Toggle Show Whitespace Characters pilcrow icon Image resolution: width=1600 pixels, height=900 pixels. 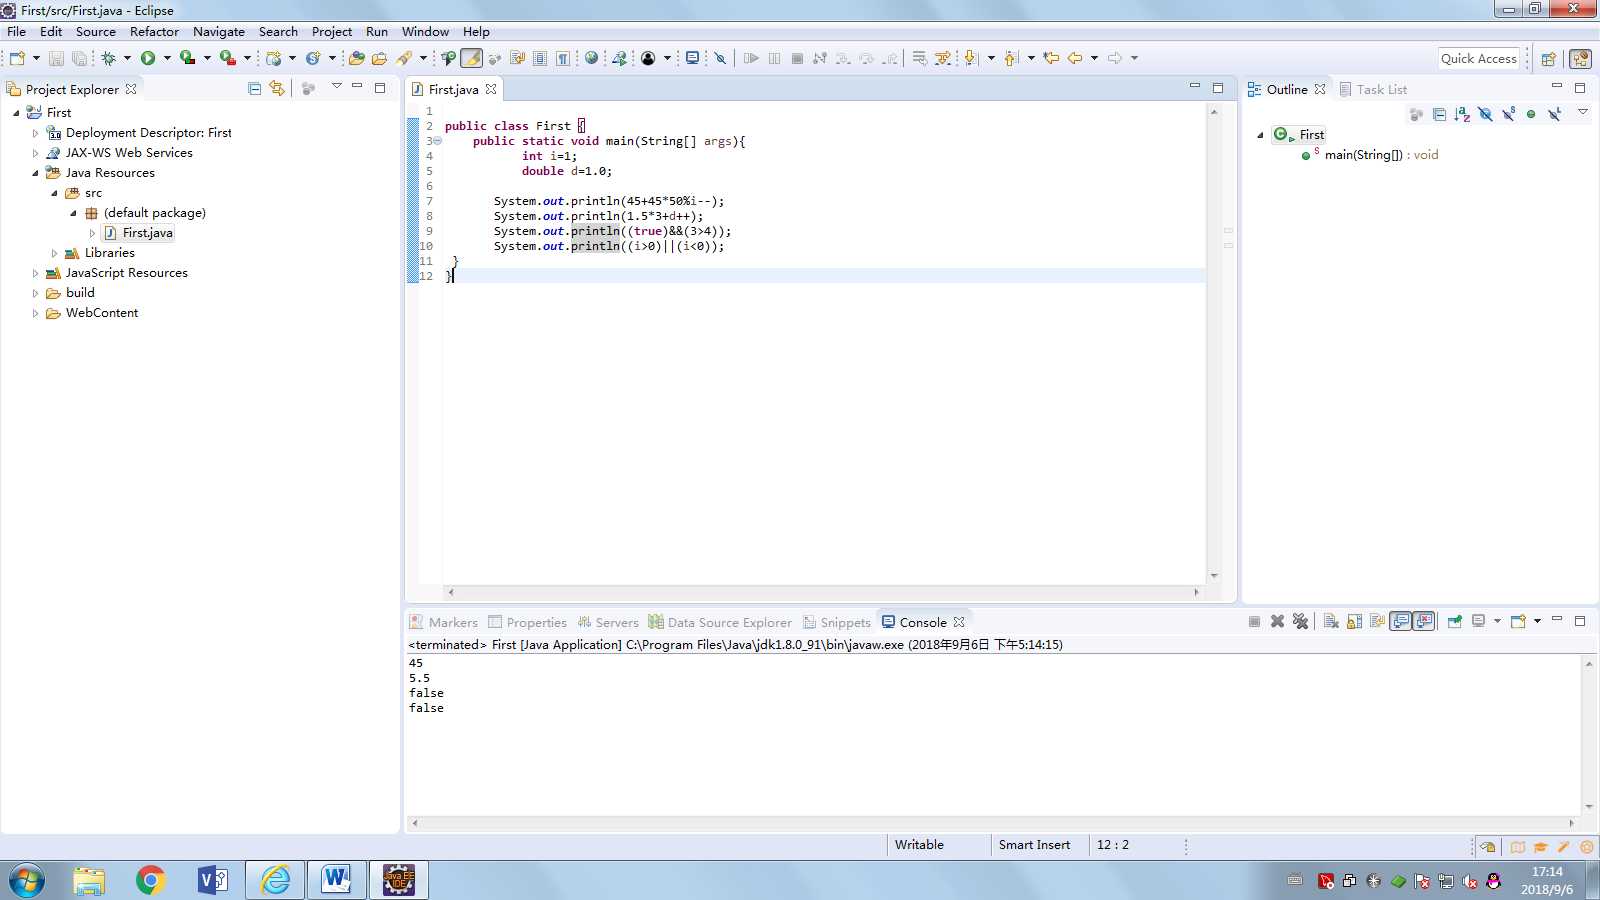pos(563,58)
